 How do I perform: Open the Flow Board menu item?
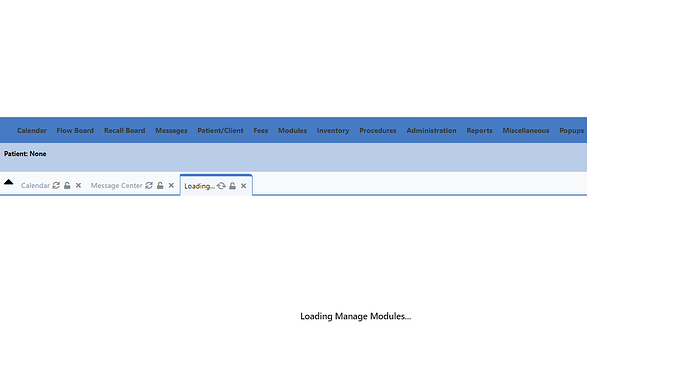pos(75,130)
